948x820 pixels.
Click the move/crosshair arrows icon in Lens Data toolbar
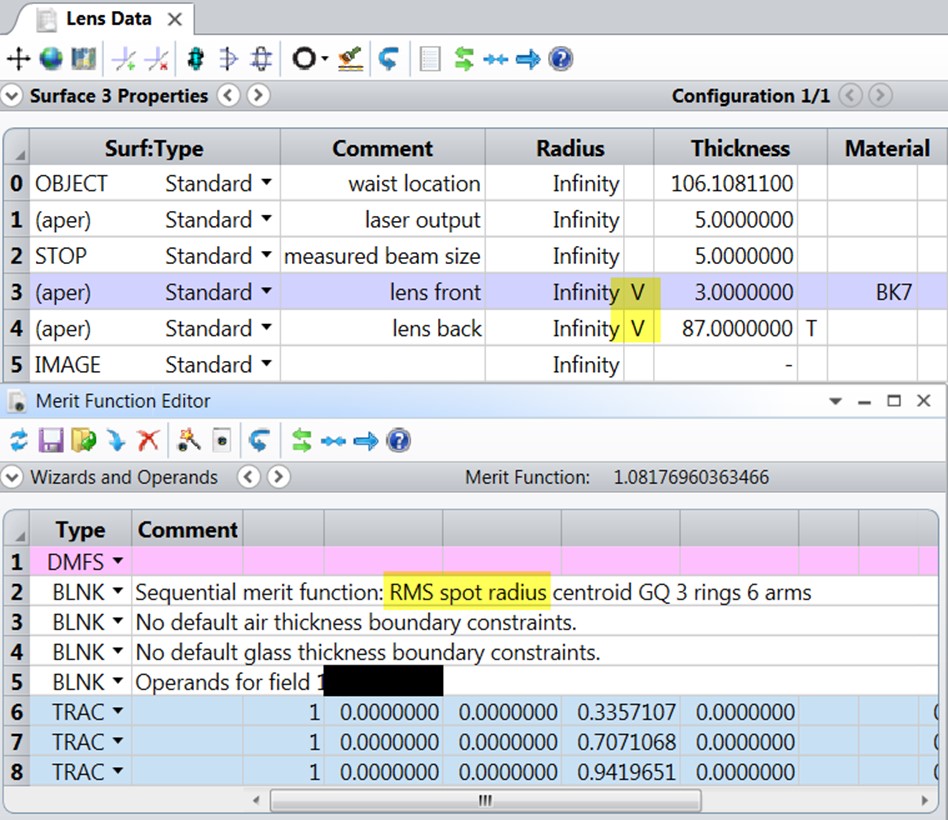pyautogui.click(x=18, y=59)
